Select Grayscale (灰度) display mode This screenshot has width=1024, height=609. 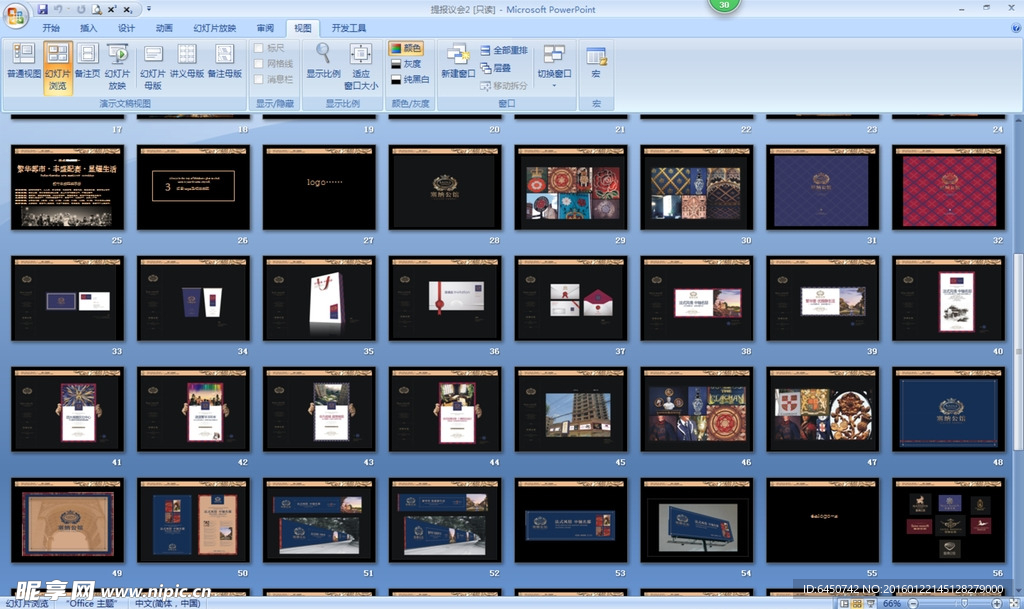point(406,64)
